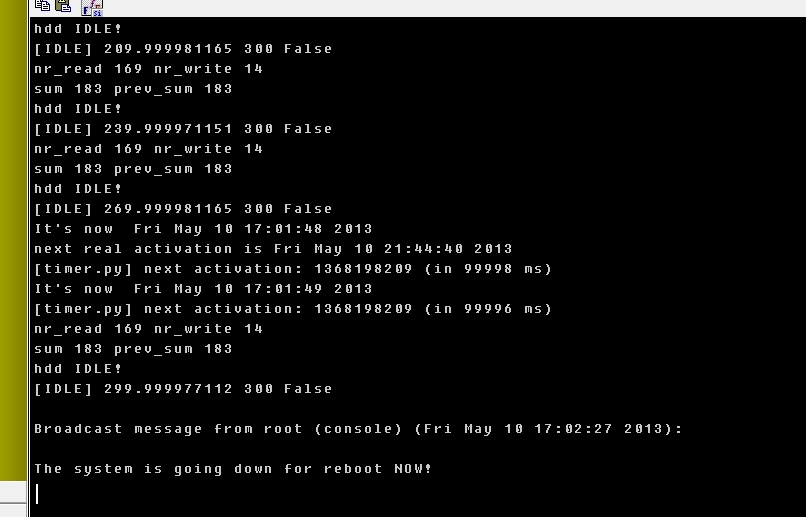Click the IDLE 209.999981165 output line
The height and width of the screenshot is (517, 806).
click(x=184, y=49)
